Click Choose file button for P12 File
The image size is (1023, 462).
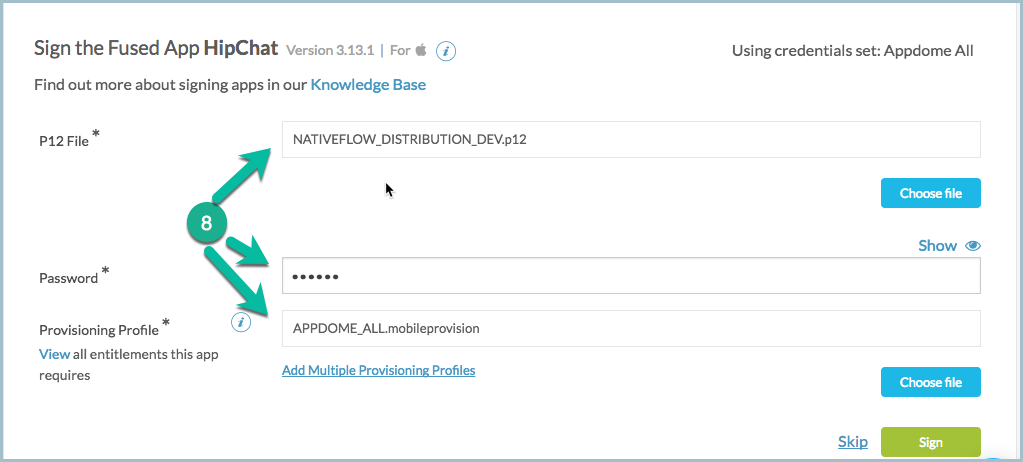[930, 193]
